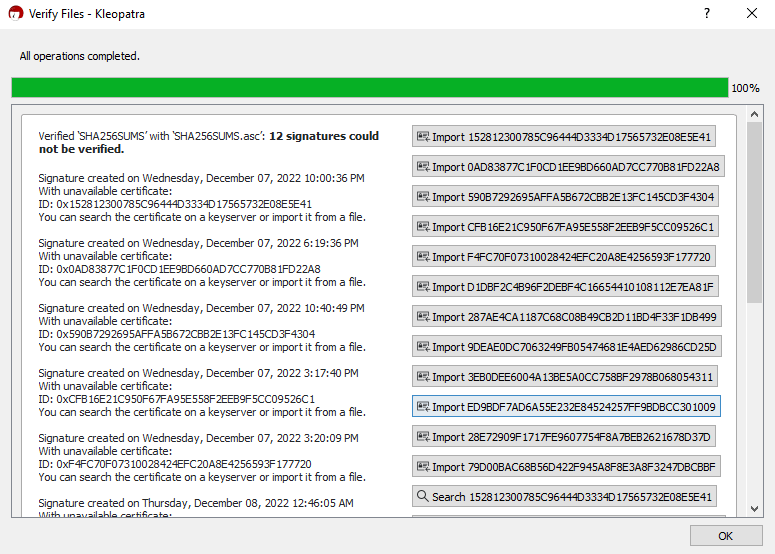Screen dimensions: 775x554
Task: Click signature line dated 3:17:40 PM
Action: tap(199, 373)
